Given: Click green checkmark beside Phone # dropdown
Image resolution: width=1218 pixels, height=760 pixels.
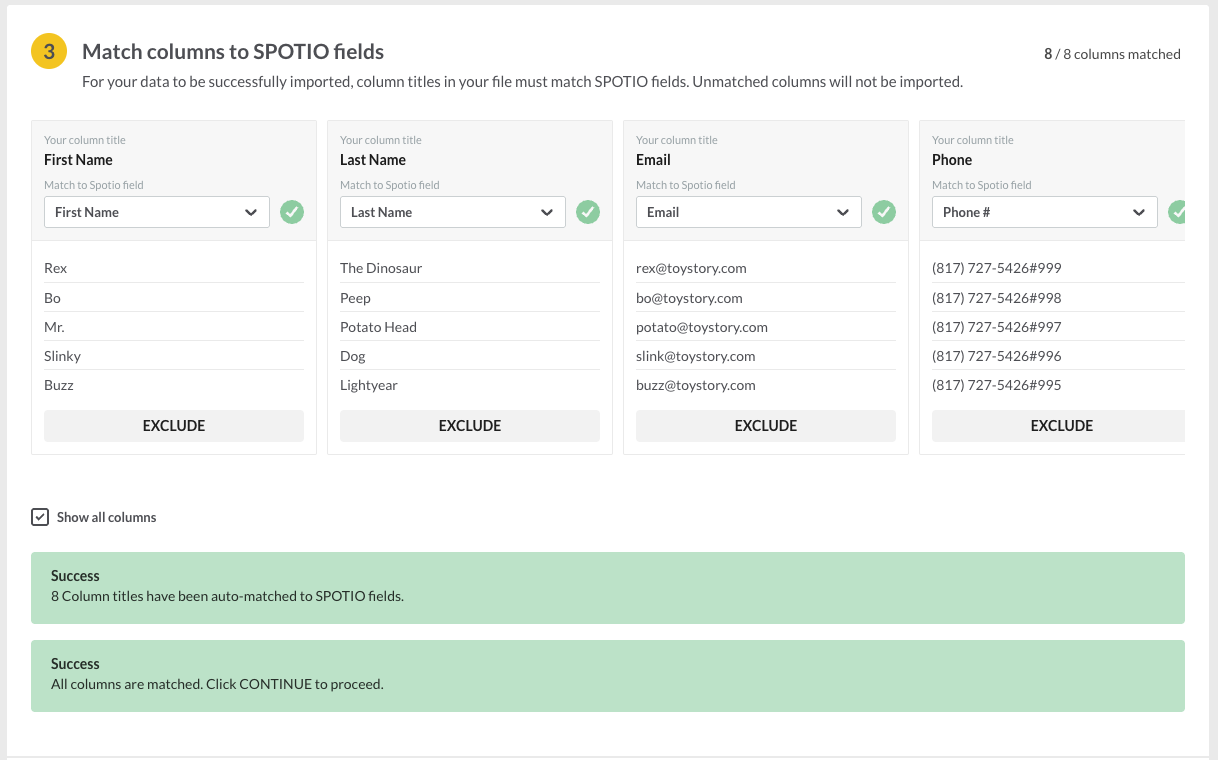Looking at the screenshot, I should click(1177, 212).
